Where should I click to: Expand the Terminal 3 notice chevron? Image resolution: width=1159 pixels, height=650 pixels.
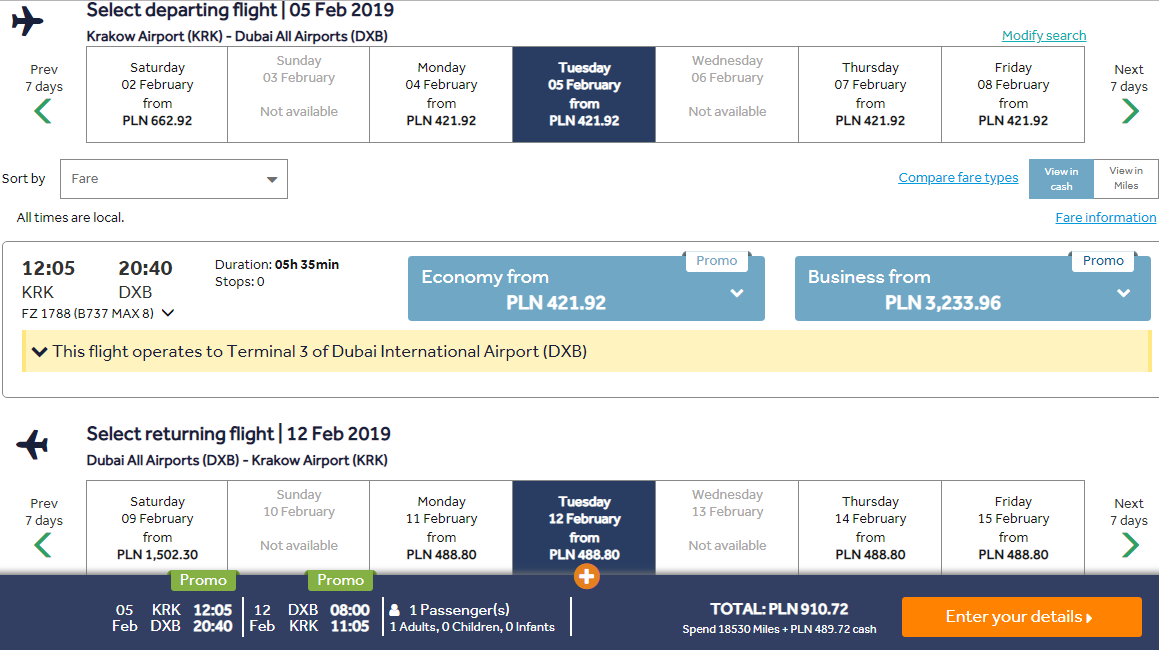coord(40,352)
